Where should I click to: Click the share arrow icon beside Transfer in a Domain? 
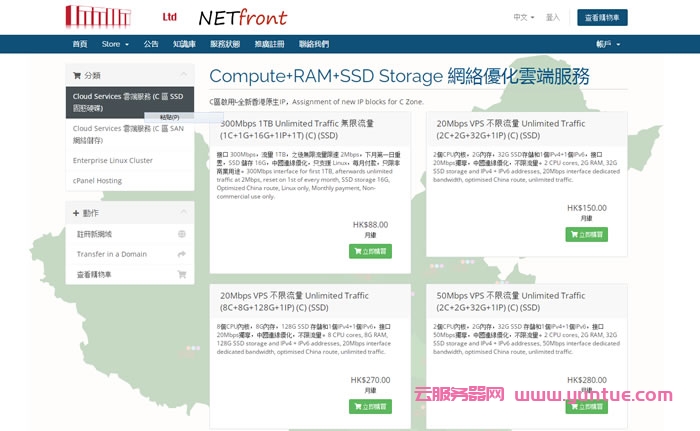click(181, 254)
